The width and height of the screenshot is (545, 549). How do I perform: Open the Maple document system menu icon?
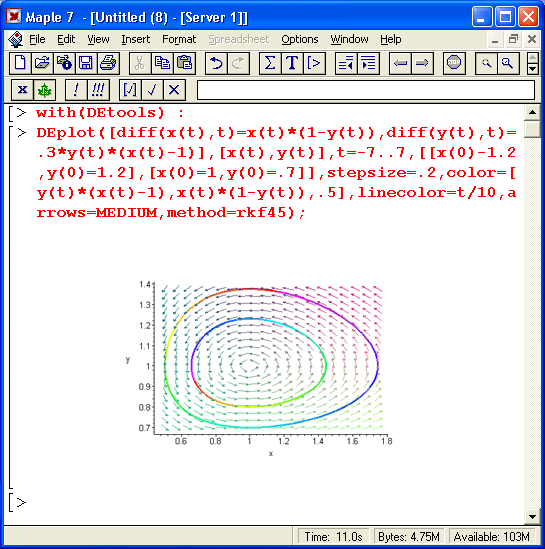tap(15, 39)
